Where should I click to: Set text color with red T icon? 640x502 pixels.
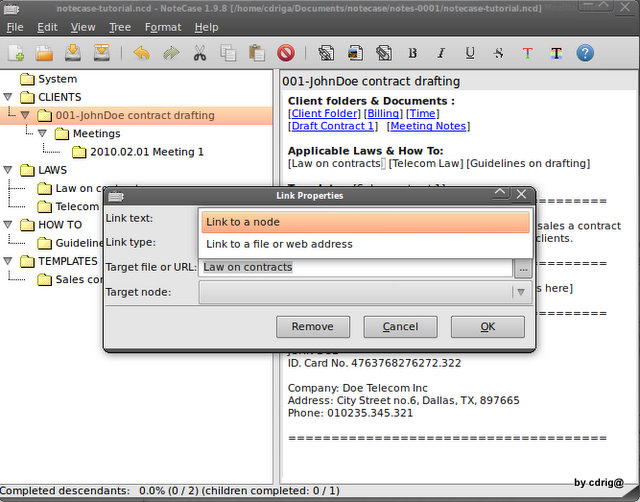pos(527,53)
